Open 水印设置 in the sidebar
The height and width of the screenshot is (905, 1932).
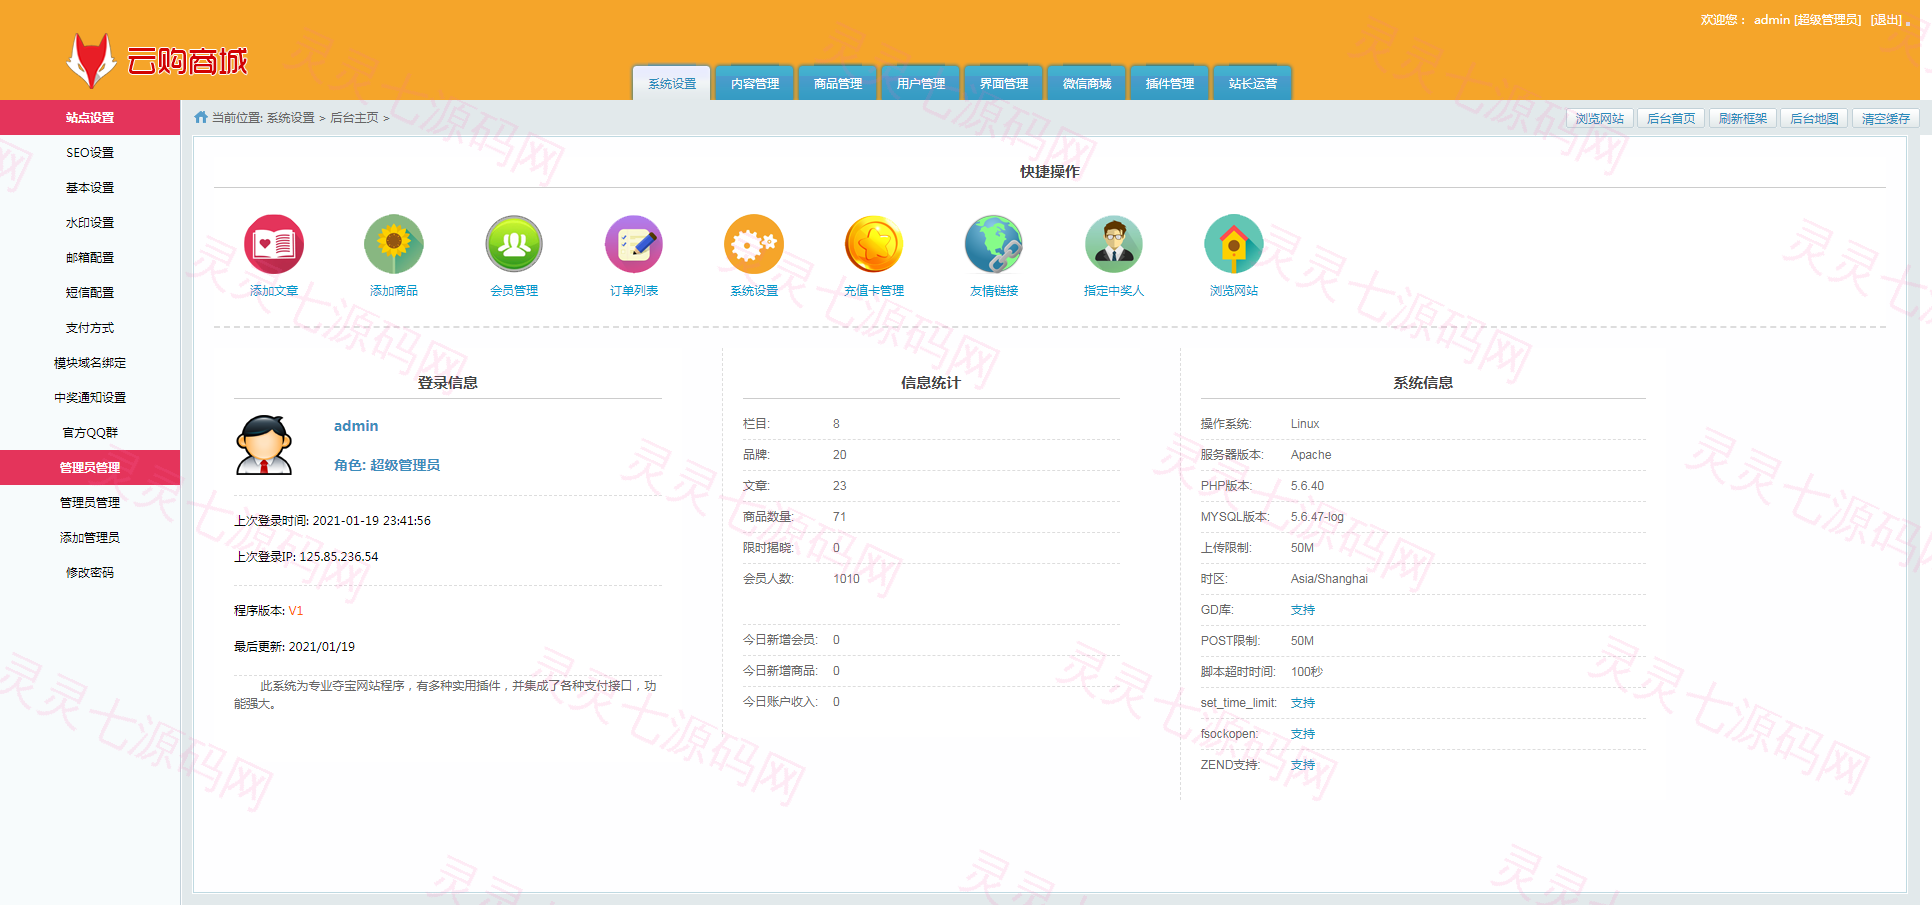[x=90, y=222]
